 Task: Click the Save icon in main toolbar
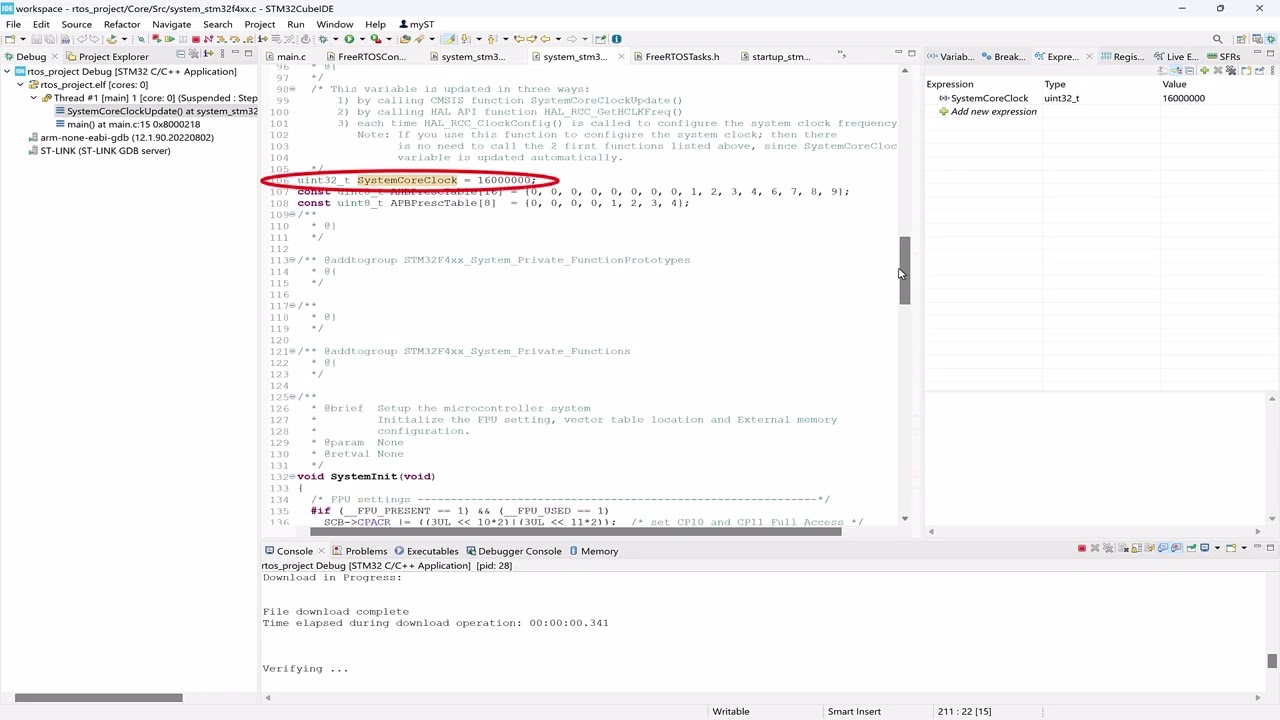[36, 39]
